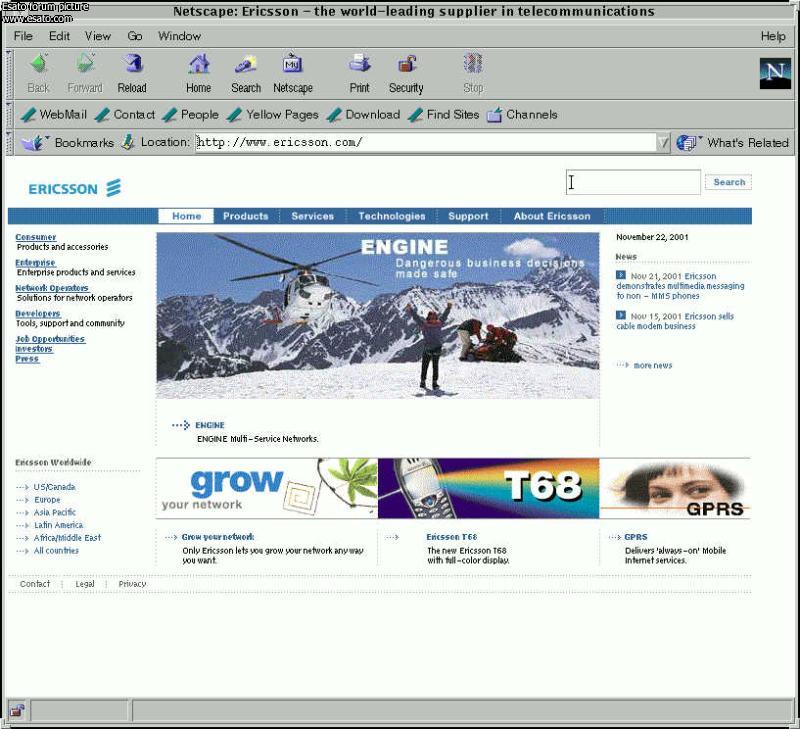800x729 pixels.
Task: Select the Technologies site tab
Action: click(392, 216)
